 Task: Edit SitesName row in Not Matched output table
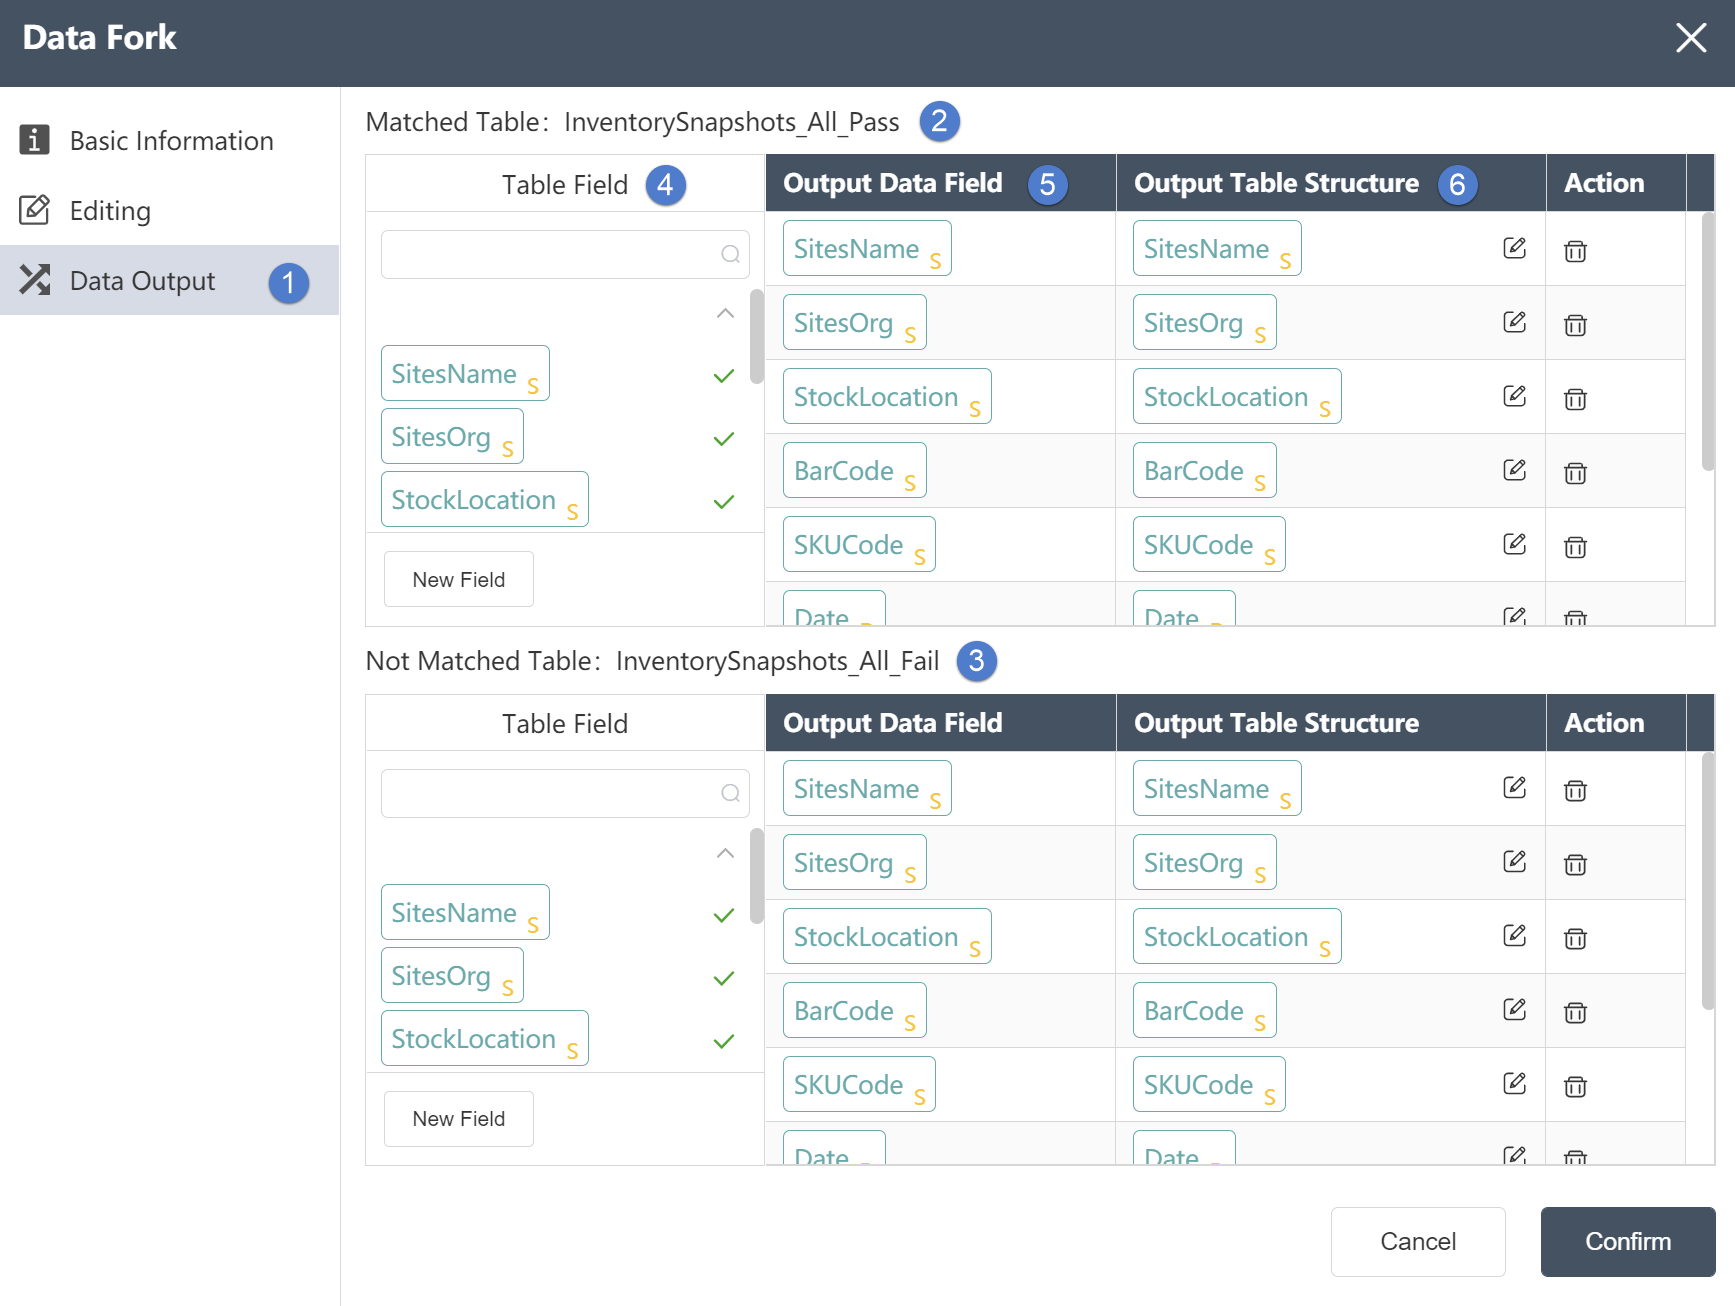tap(1514, 788)
